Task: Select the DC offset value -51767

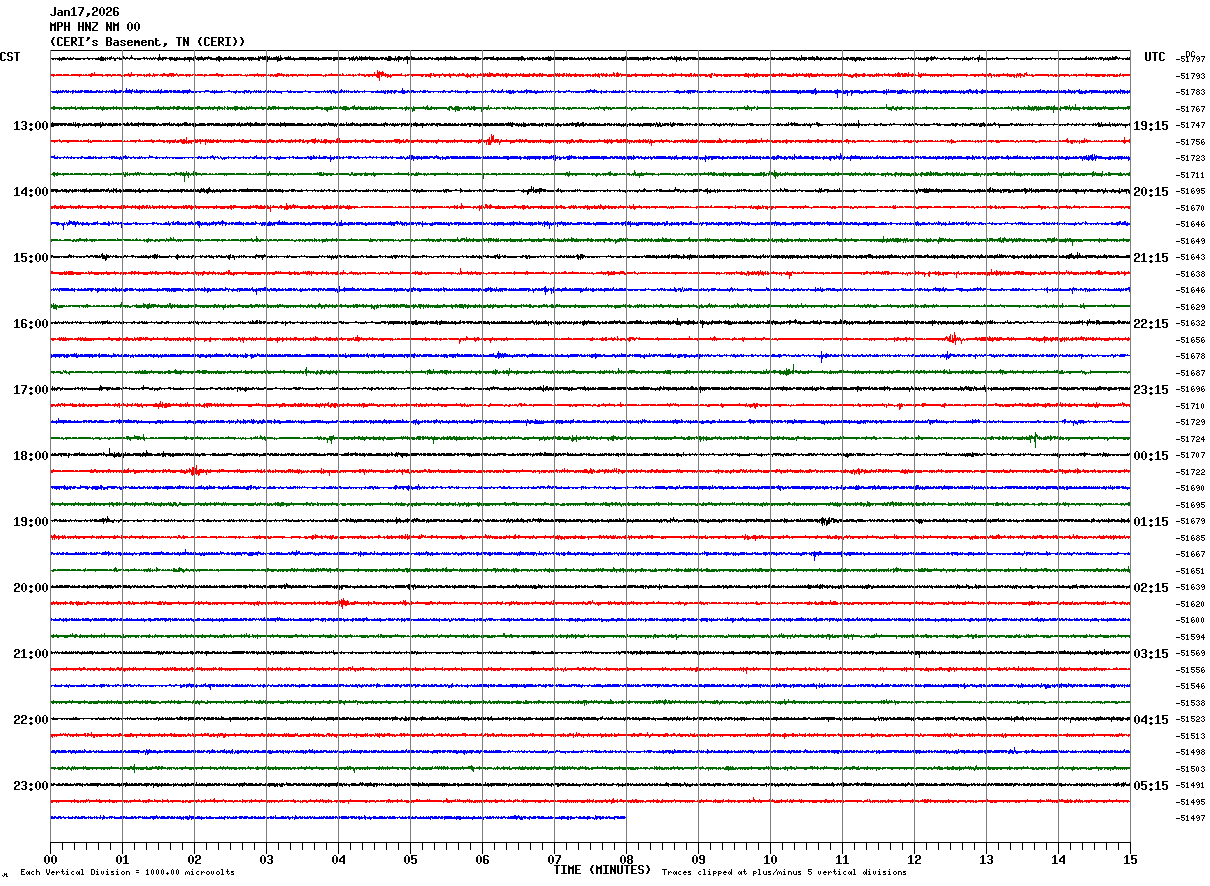Action: point(1191,109)
